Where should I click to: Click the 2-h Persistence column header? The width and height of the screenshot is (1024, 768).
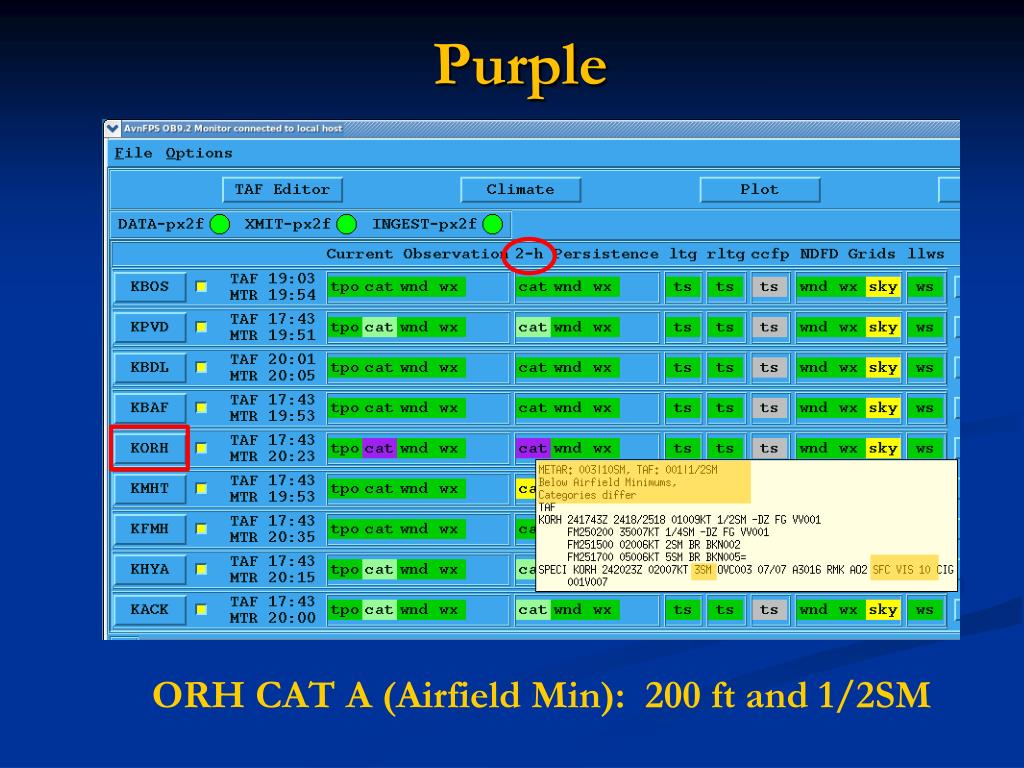point(586,254)
